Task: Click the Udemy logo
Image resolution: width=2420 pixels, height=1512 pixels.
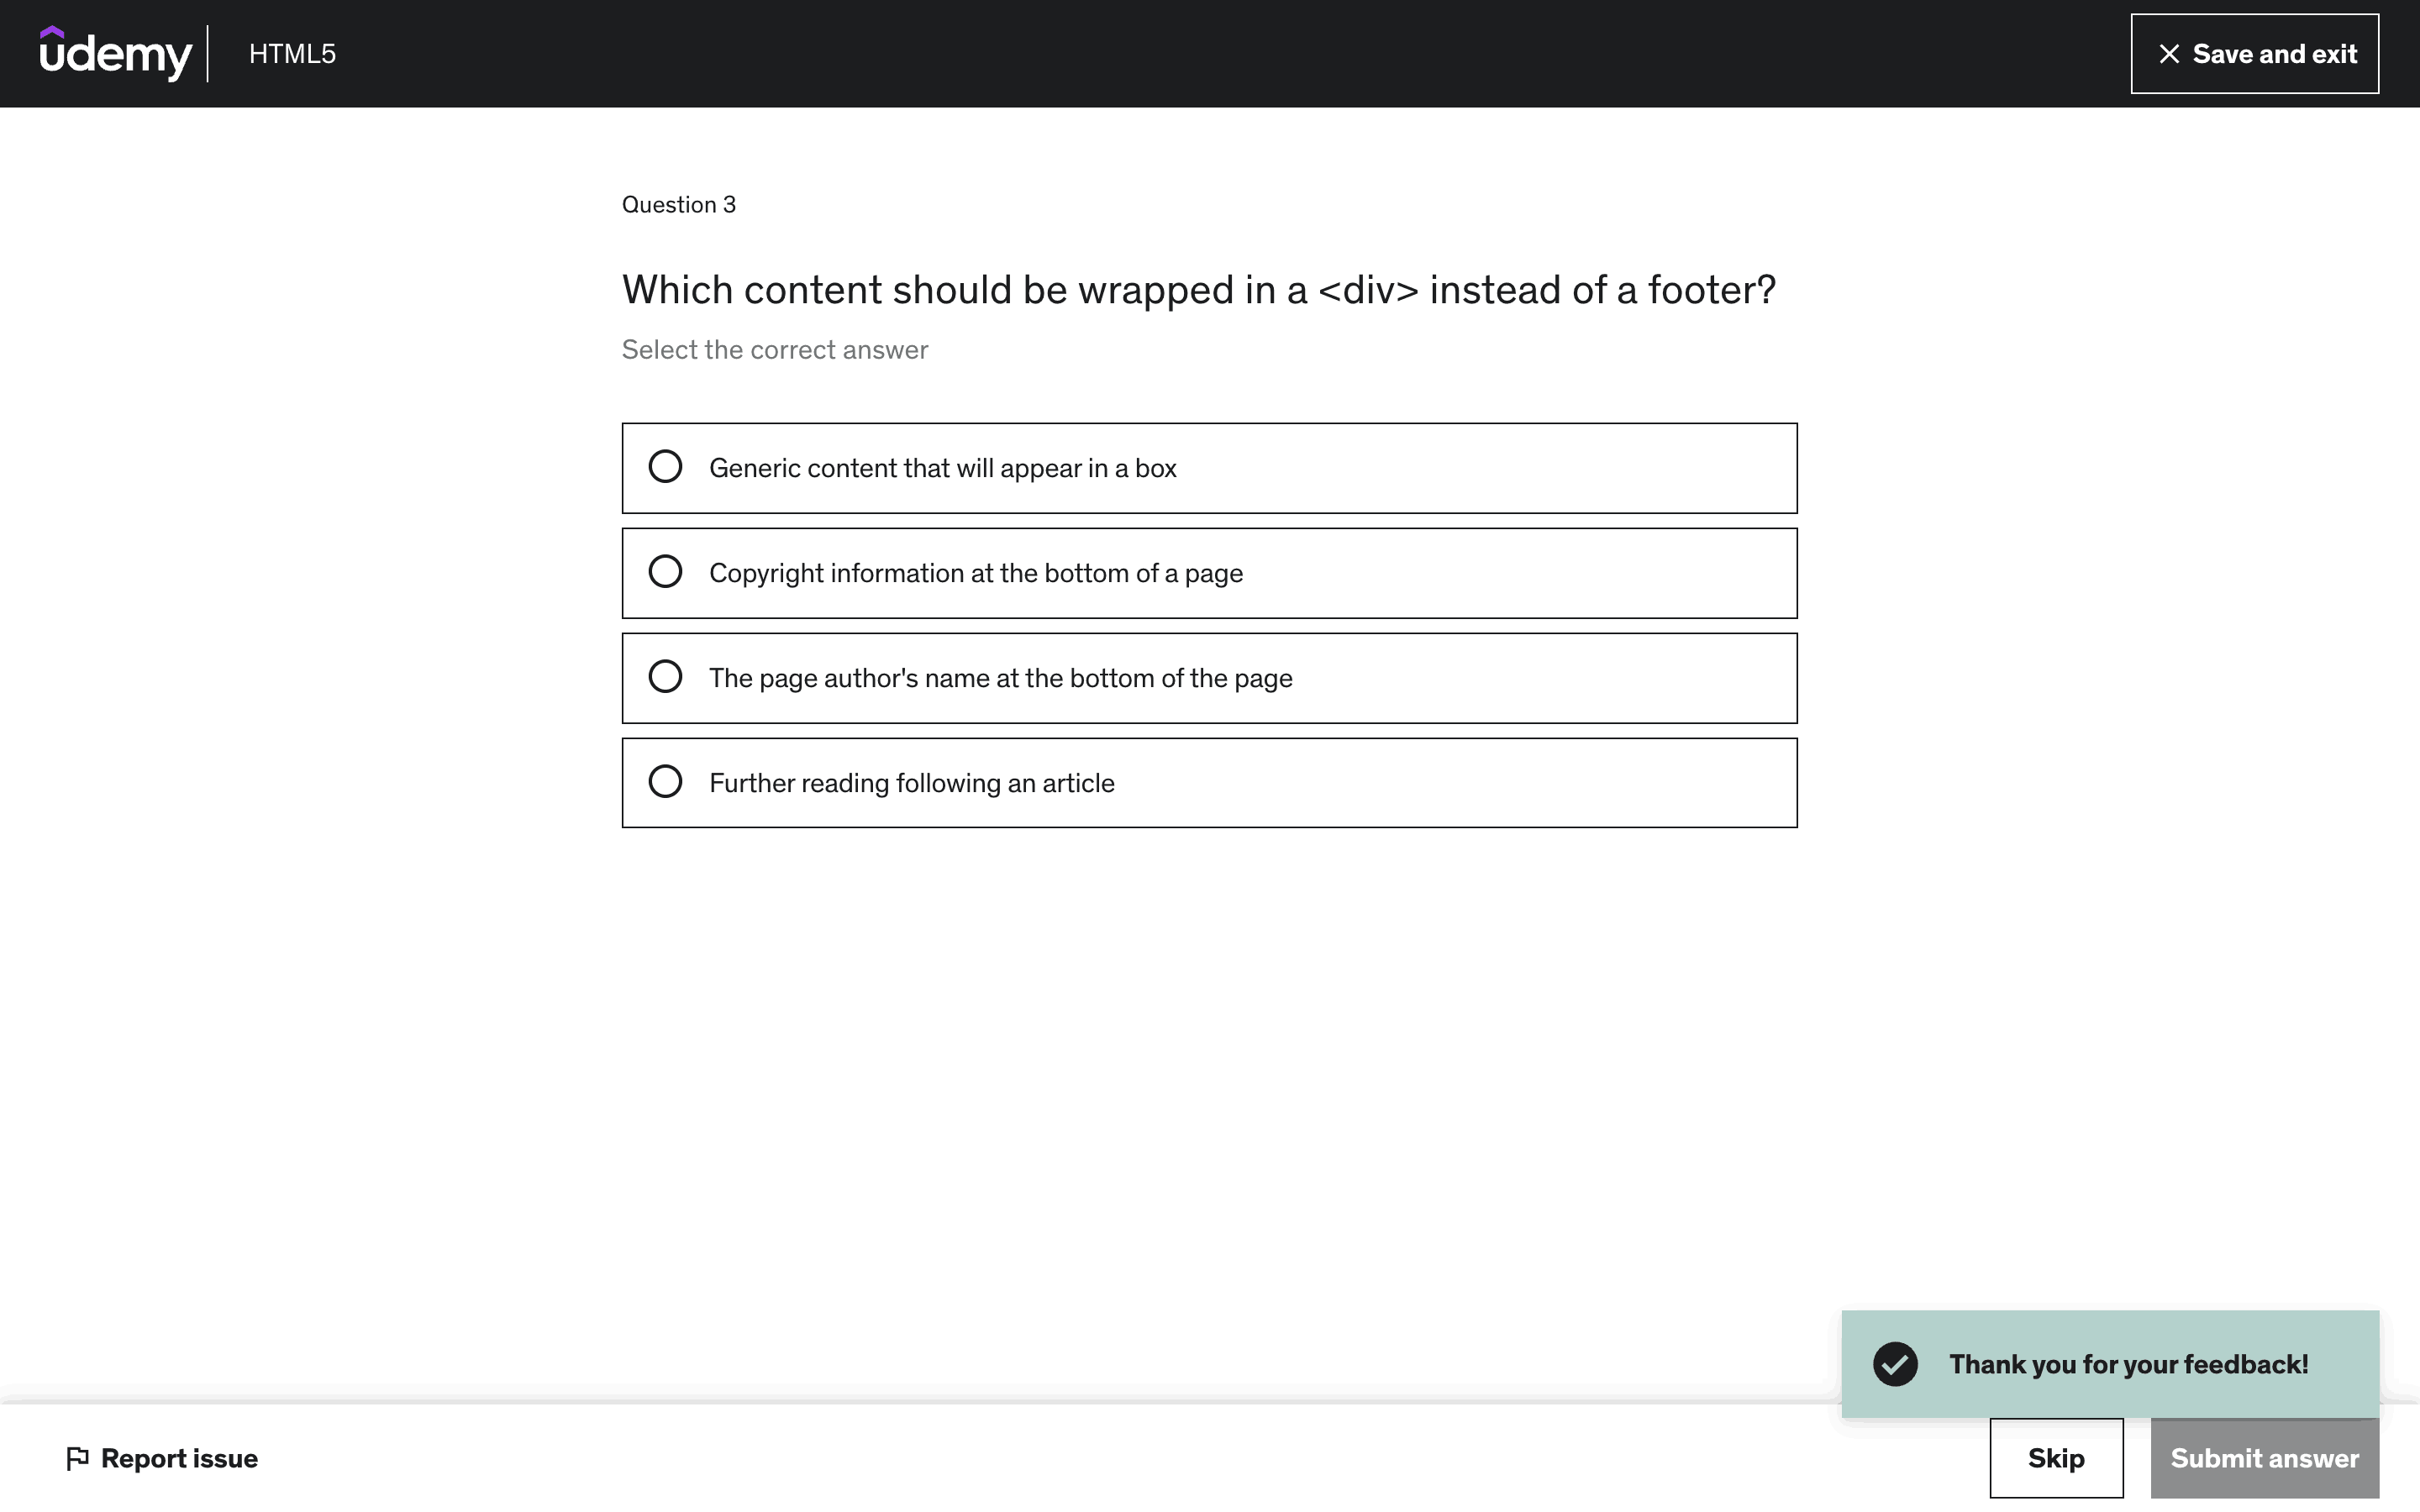Action: coord(115,54)
